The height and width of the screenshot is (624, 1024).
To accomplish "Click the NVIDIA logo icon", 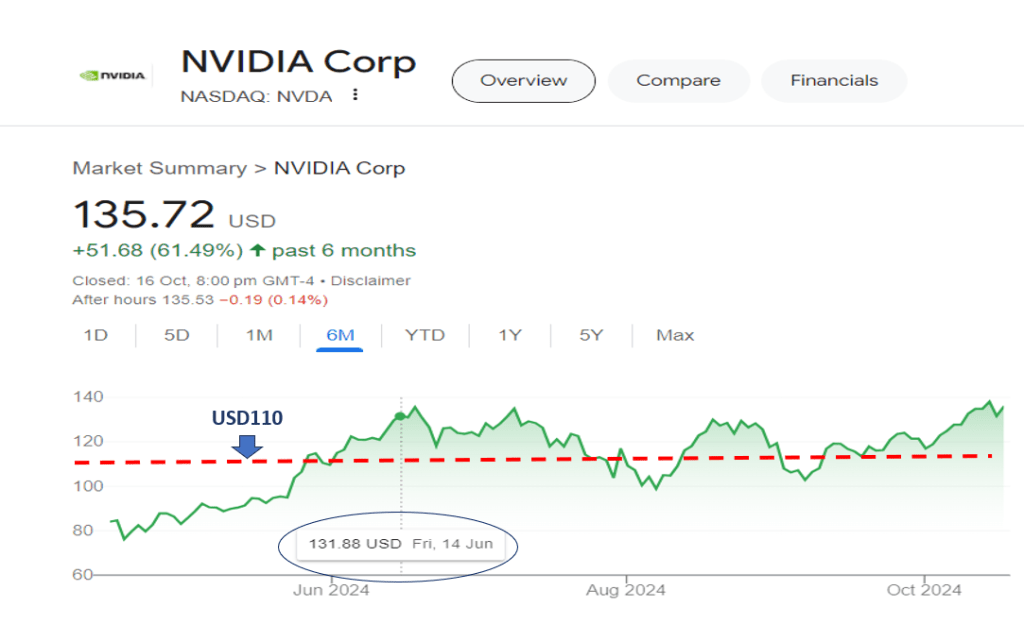I will [113, 75].
